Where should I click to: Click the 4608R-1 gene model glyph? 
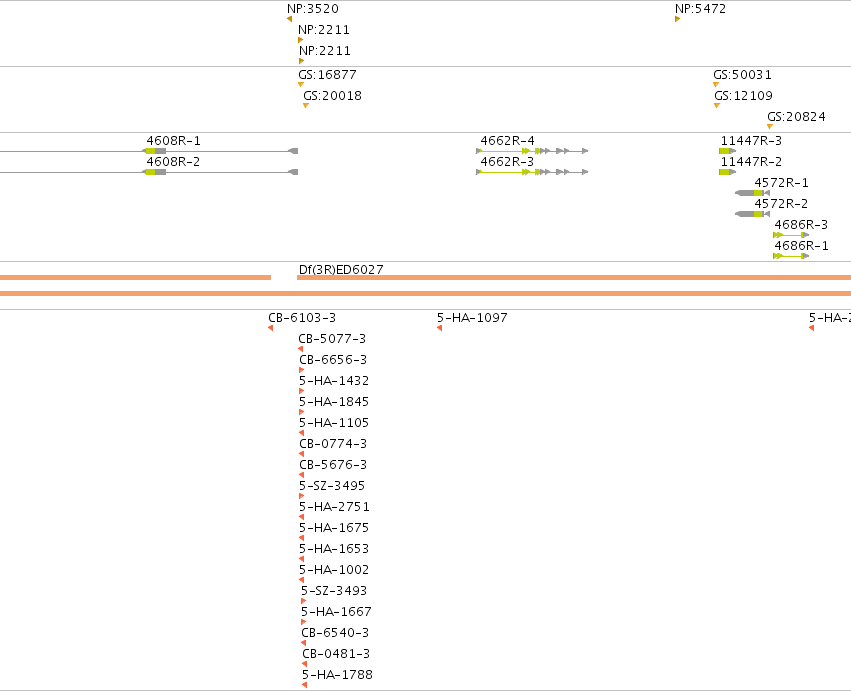click(149, 151)
